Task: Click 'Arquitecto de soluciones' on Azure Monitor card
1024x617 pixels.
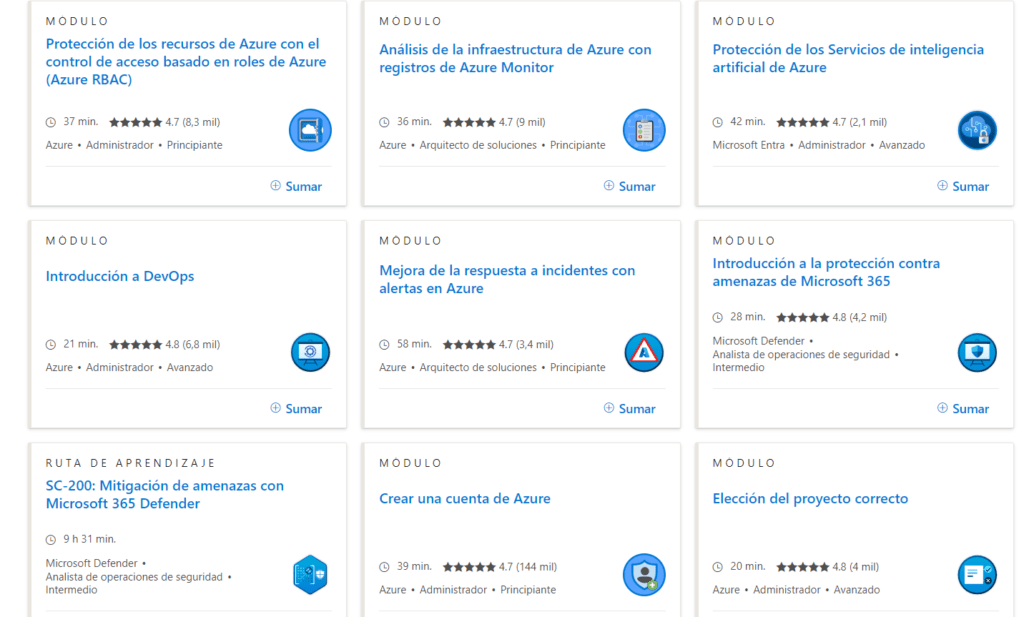Action: (478, 145)
